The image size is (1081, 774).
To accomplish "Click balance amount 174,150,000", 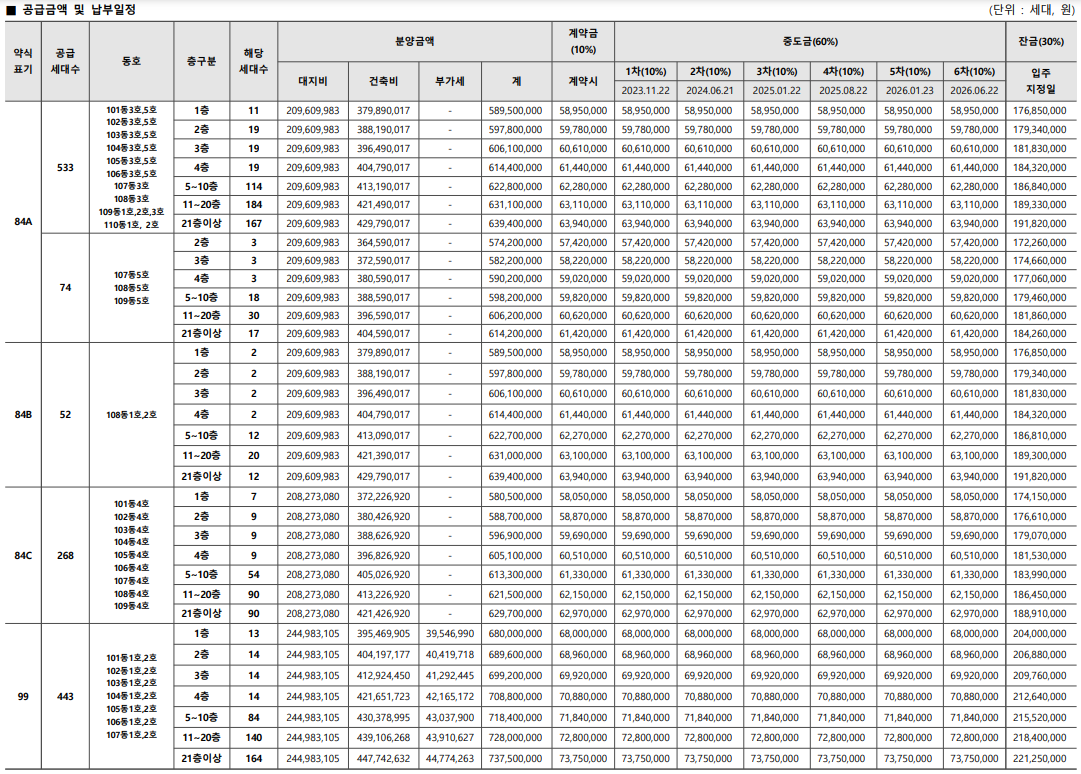I will (1040, 496).
